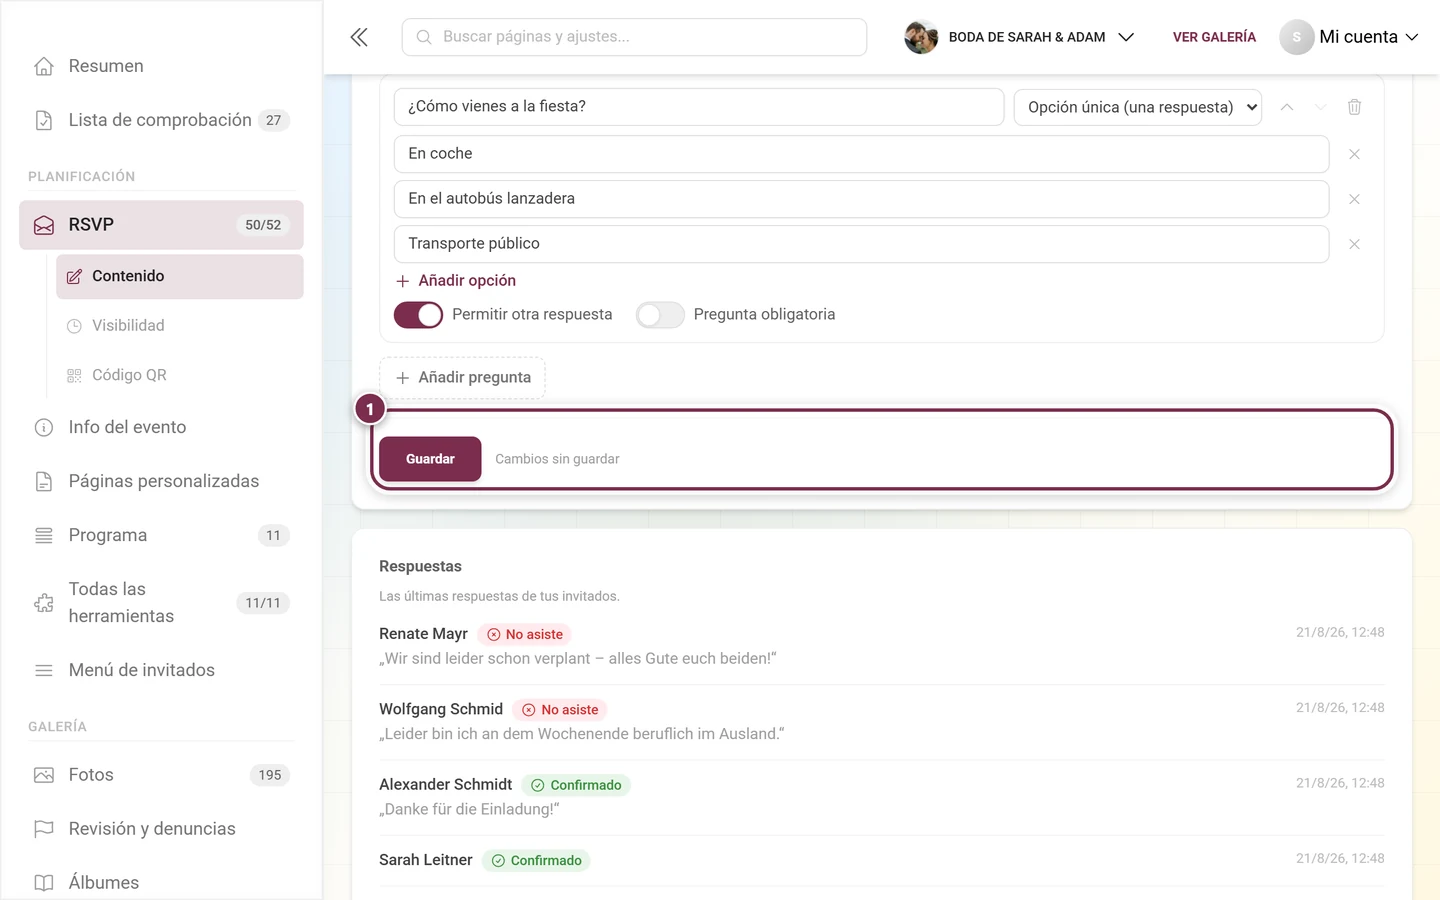Remove the 'En coche' option
Screen dimensions: 1440x900
pos(1354,154)
